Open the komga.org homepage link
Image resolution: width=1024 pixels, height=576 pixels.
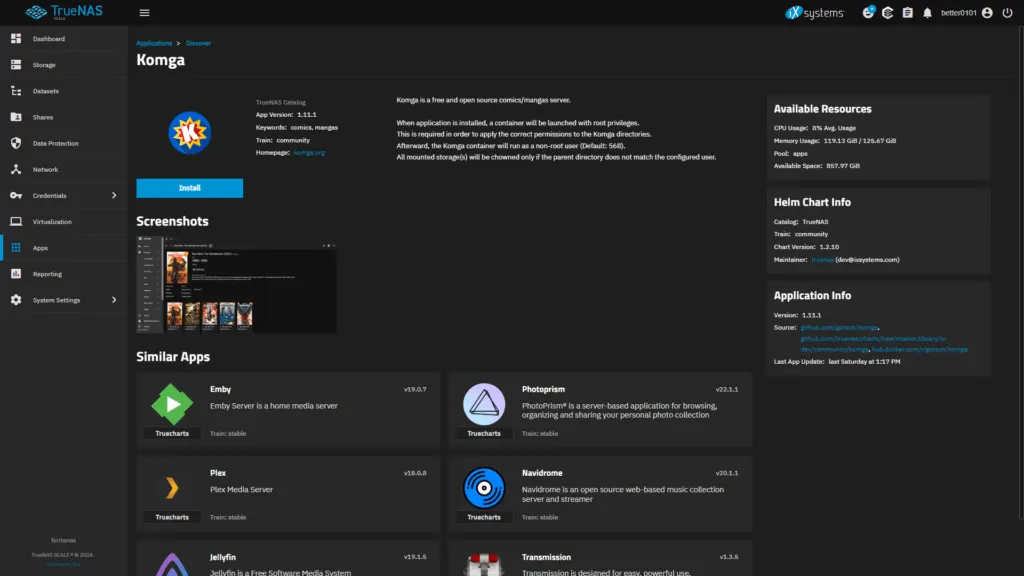coord(309,152)
